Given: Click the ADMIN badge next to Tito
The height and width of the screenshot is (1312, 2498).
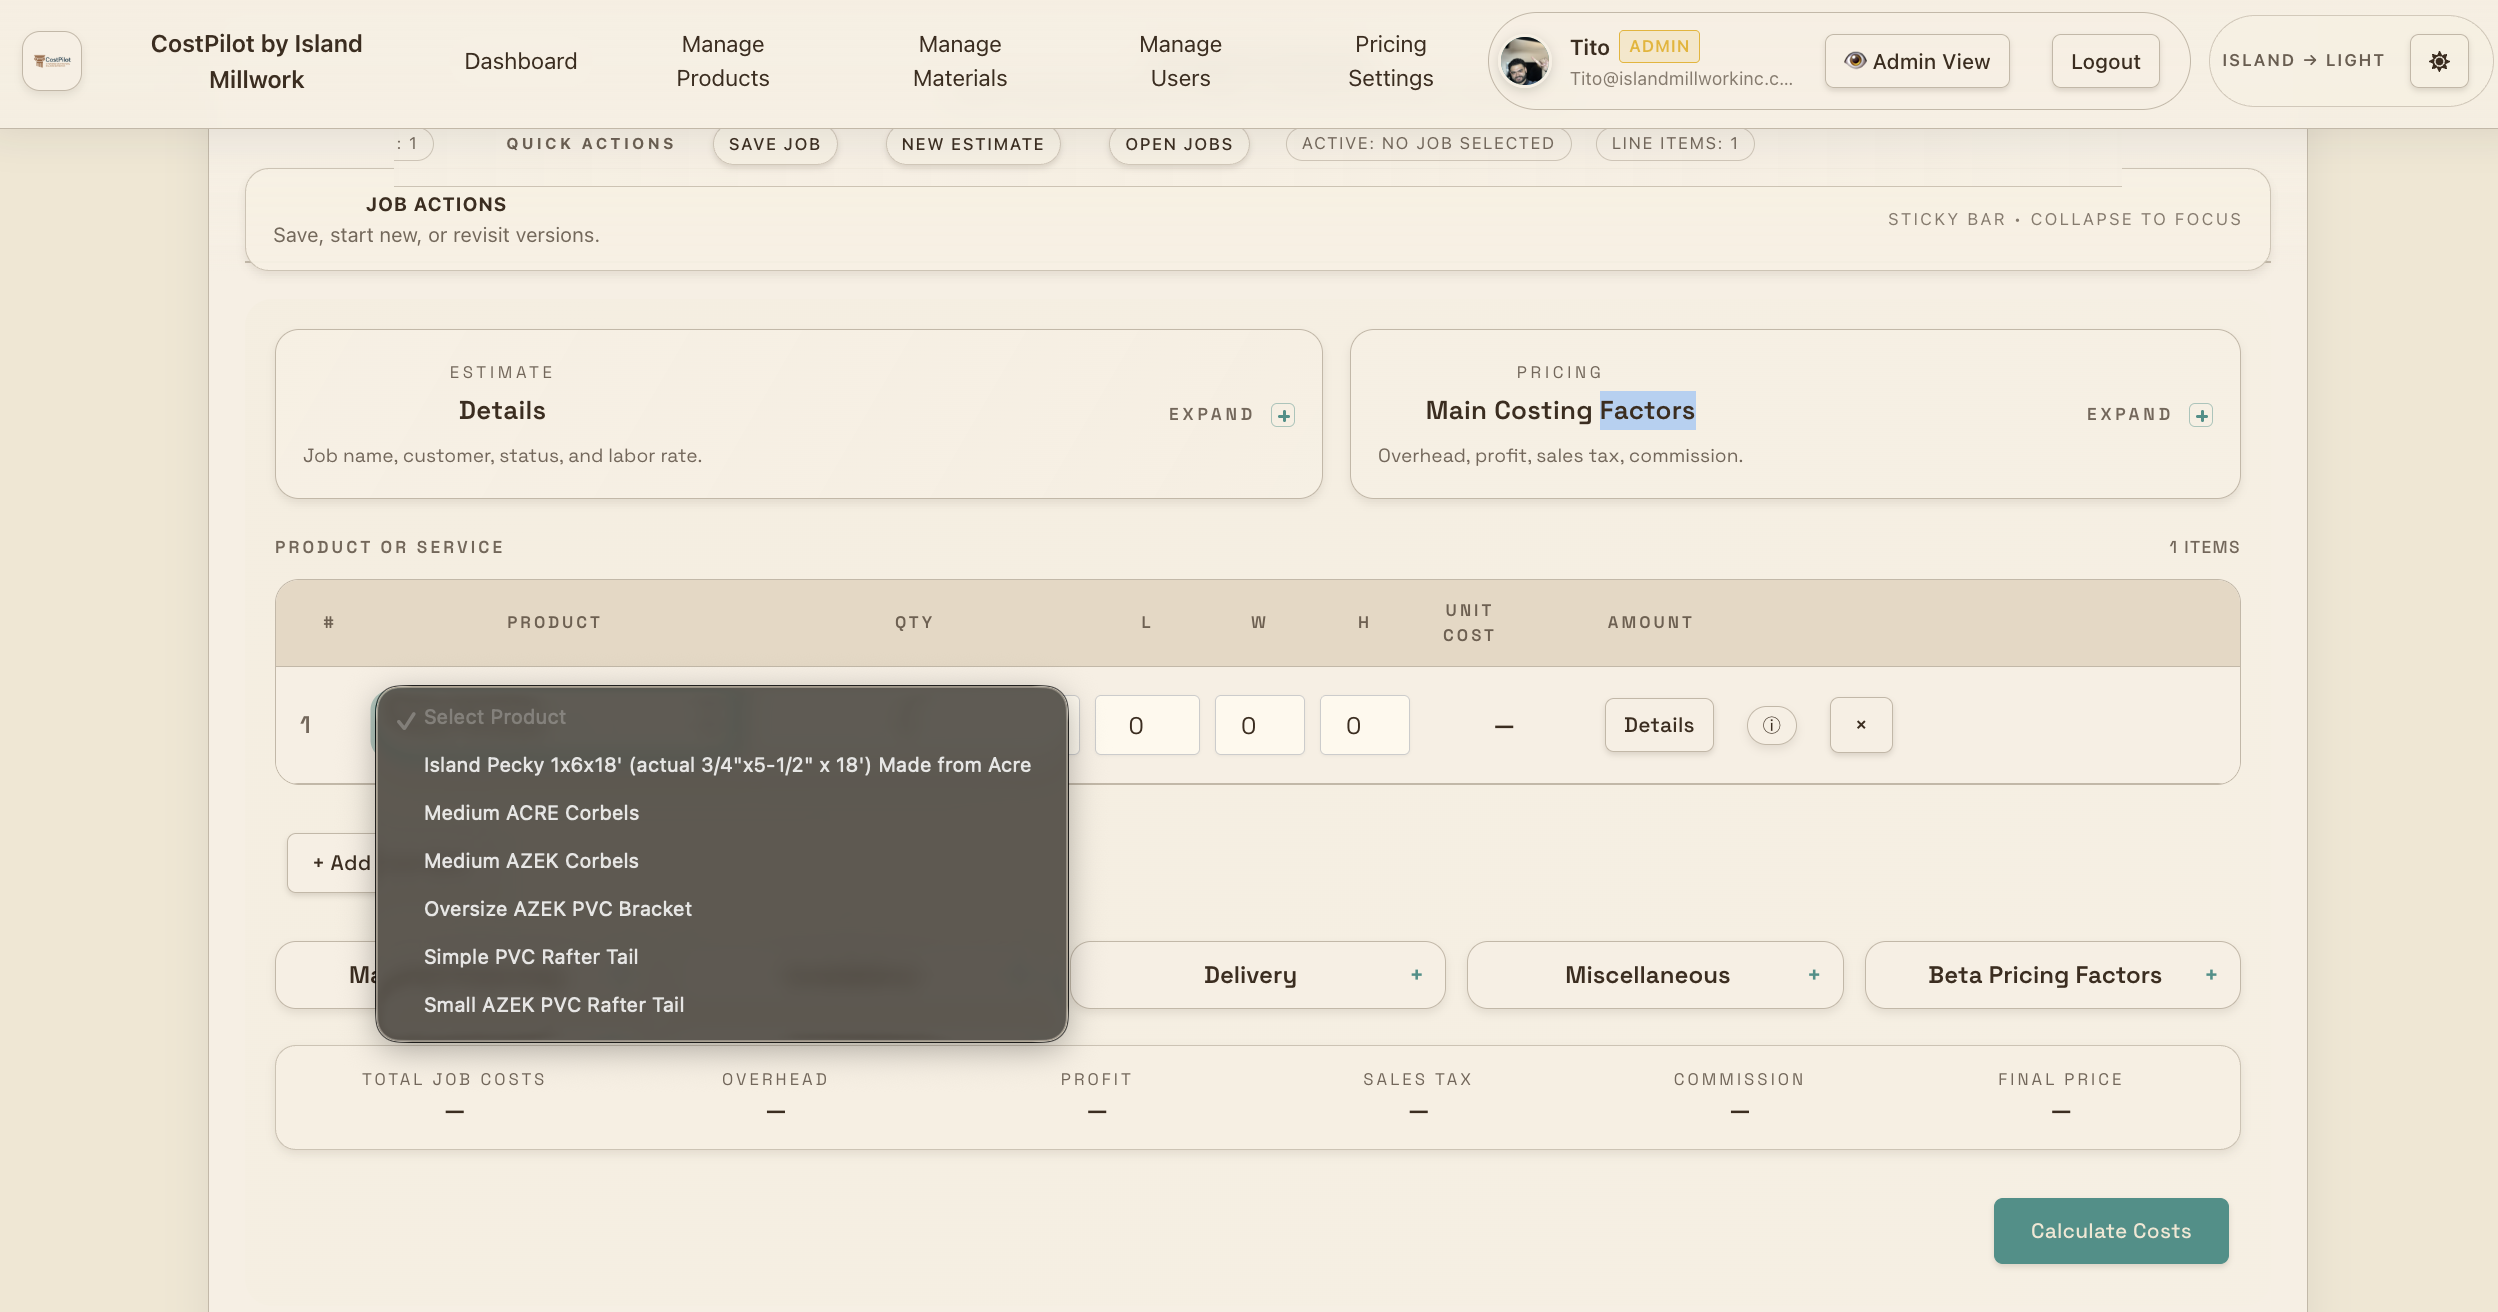Looking at the screenshot, I should click(1659, 46).
